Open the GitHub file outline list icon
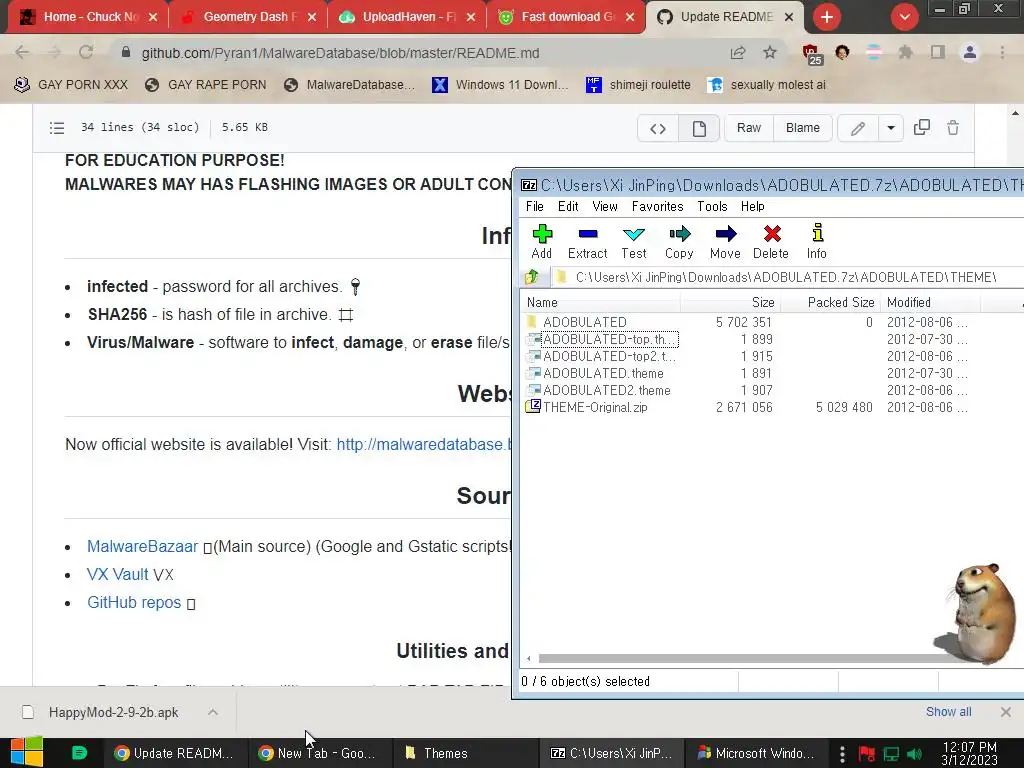 click(57, 127)
